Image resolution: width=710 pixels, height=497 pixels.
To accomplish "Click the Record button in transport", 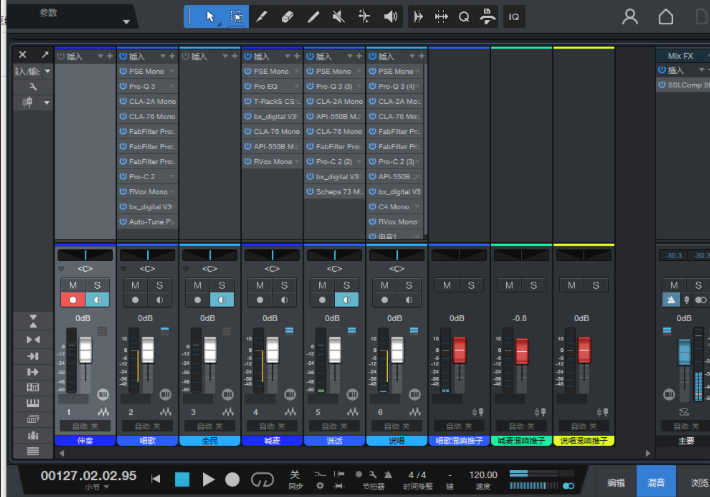I will coord(232,479).
